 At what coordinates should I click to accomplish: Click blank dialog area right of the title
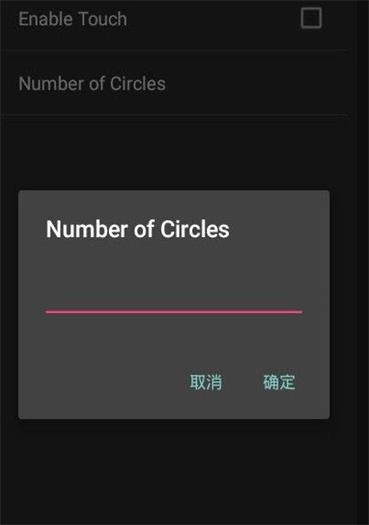278,229
